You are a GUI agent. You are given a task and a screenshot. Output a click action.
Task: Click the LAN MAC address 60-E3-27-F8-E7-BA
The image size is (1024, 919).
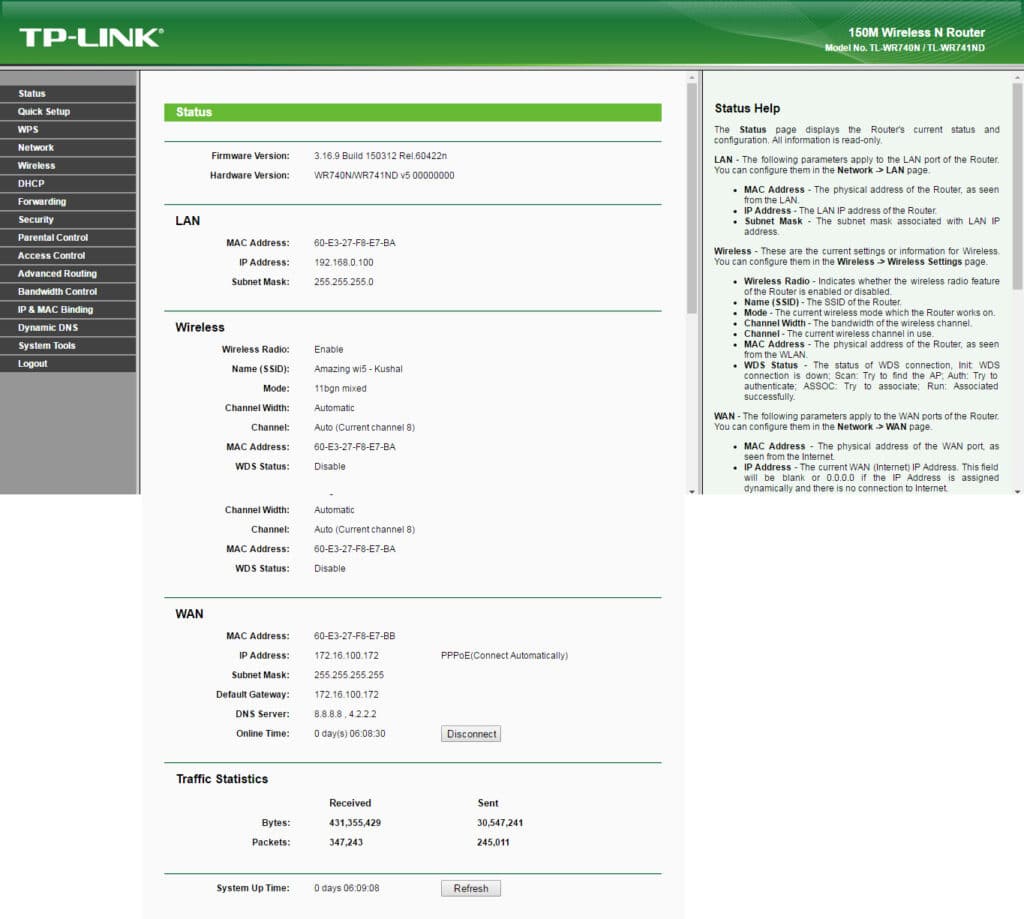[355, 242]
